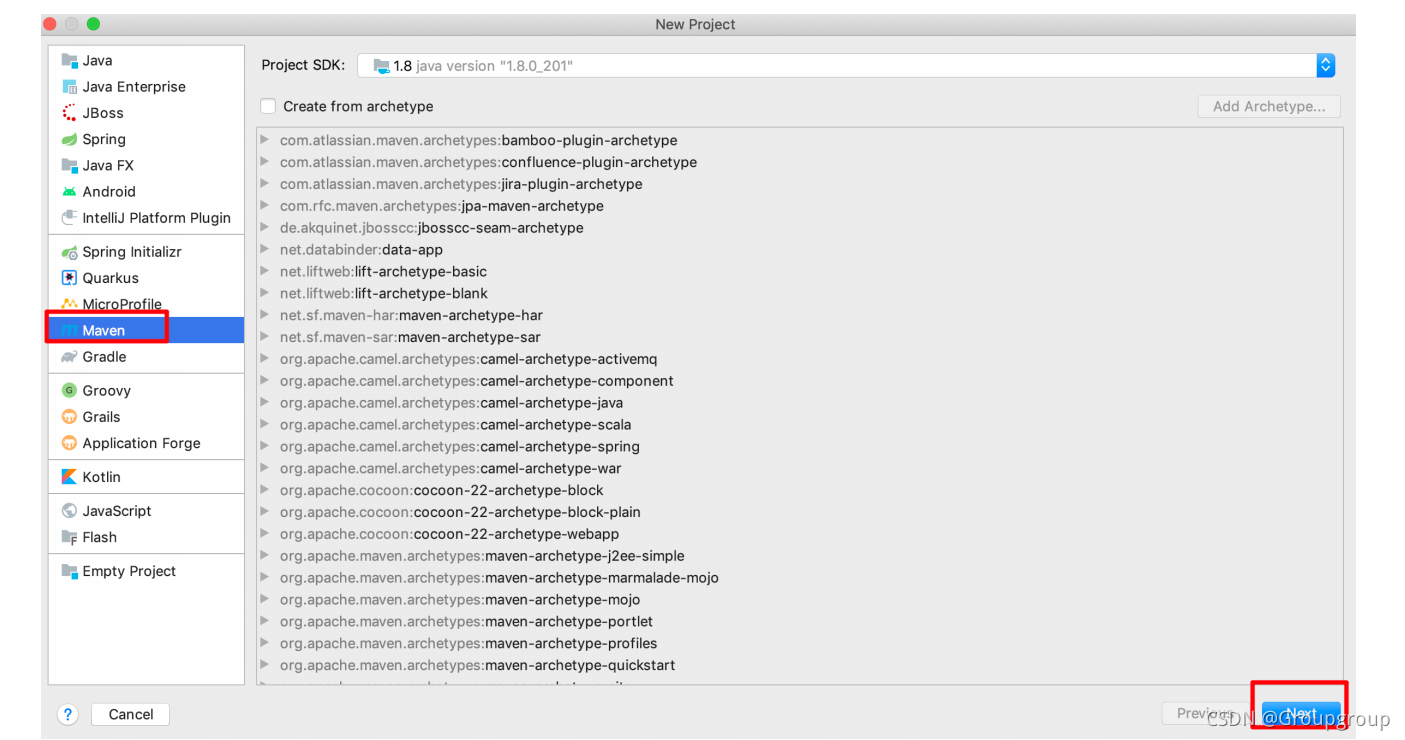Screen dimensions: 1405x740
Task: Select cocoon-22-archetype-block row
Action: coord(799,490)
